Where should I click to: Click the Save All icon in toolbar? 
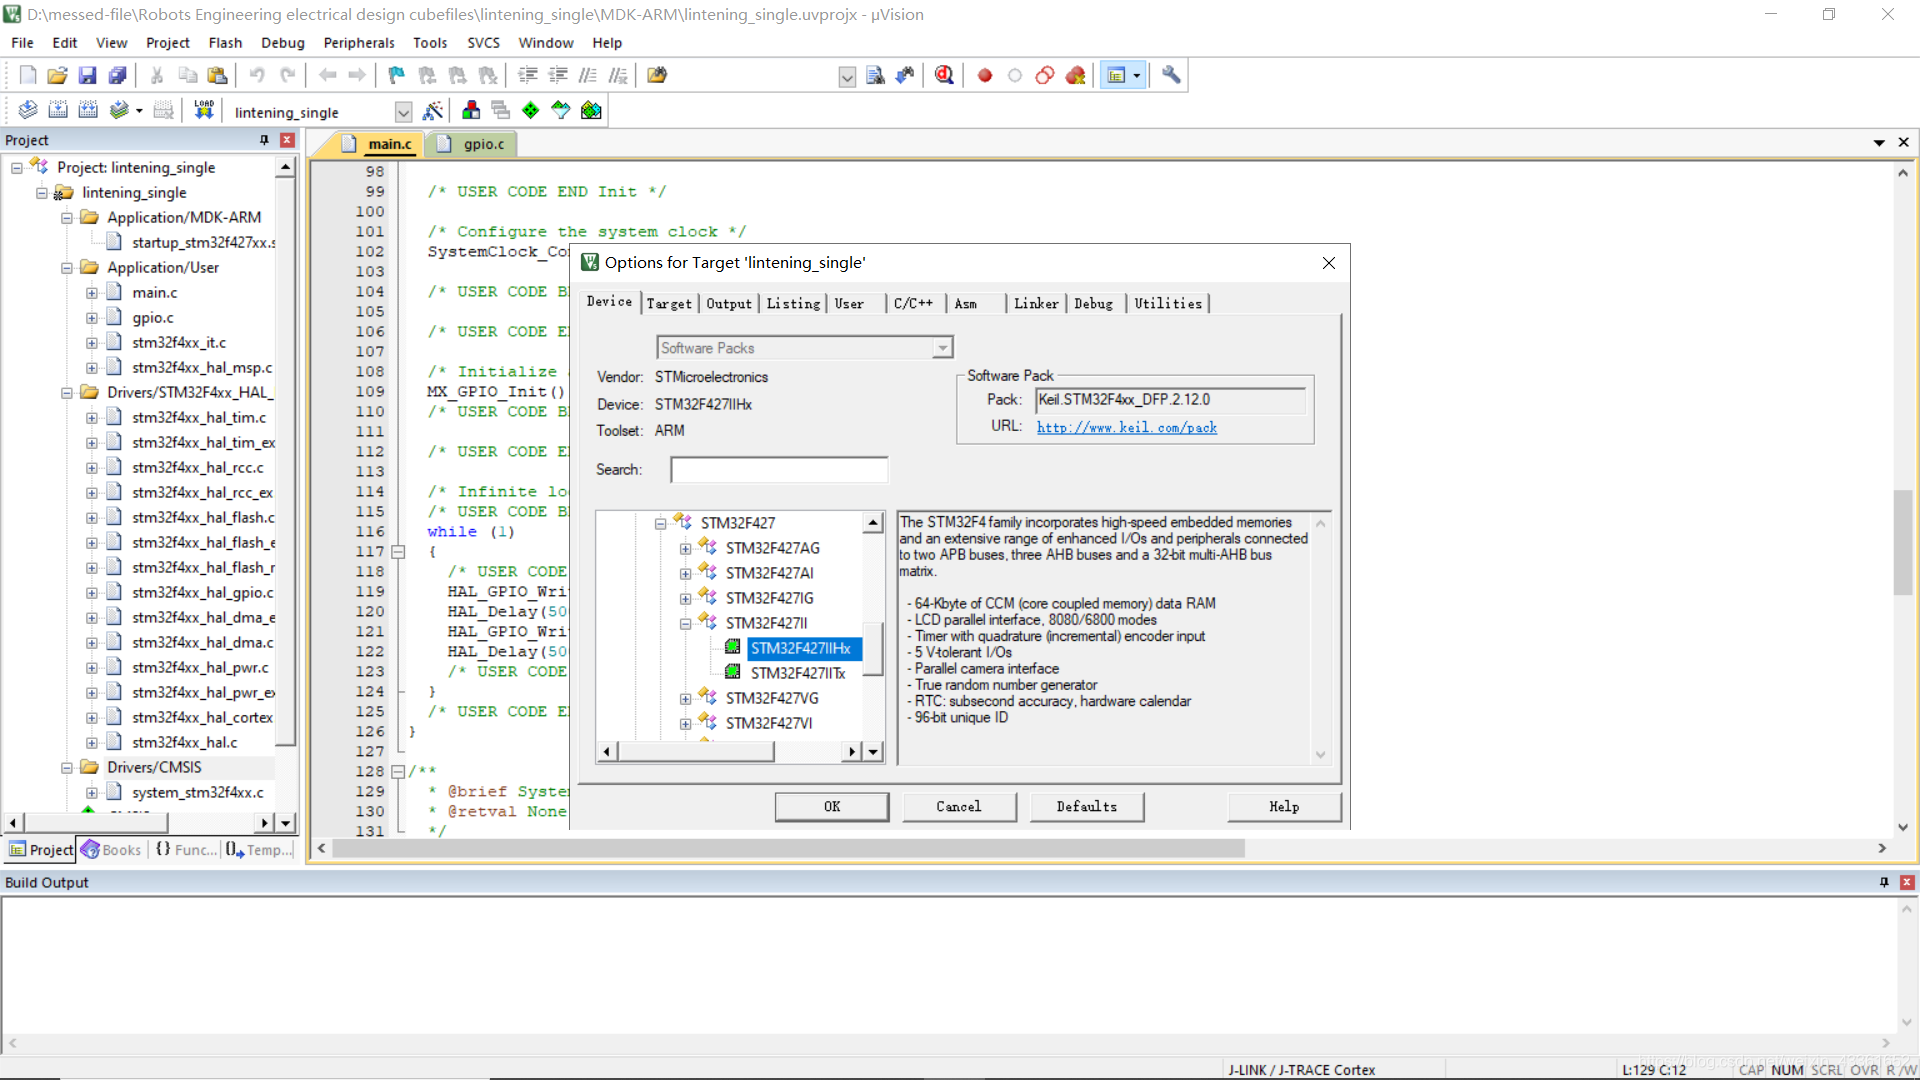[x=119, y=75]
